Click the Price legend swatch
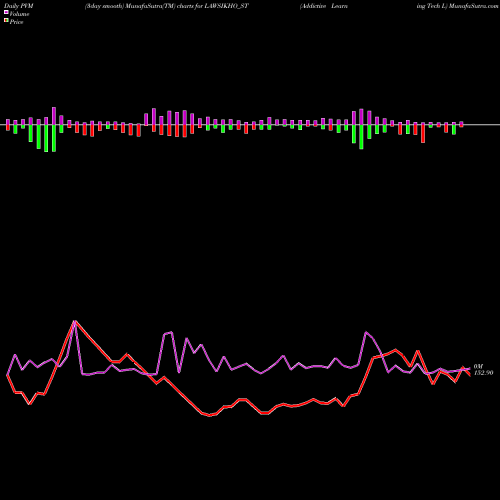Viewport: 500px width, 500px height. (6, 21)
